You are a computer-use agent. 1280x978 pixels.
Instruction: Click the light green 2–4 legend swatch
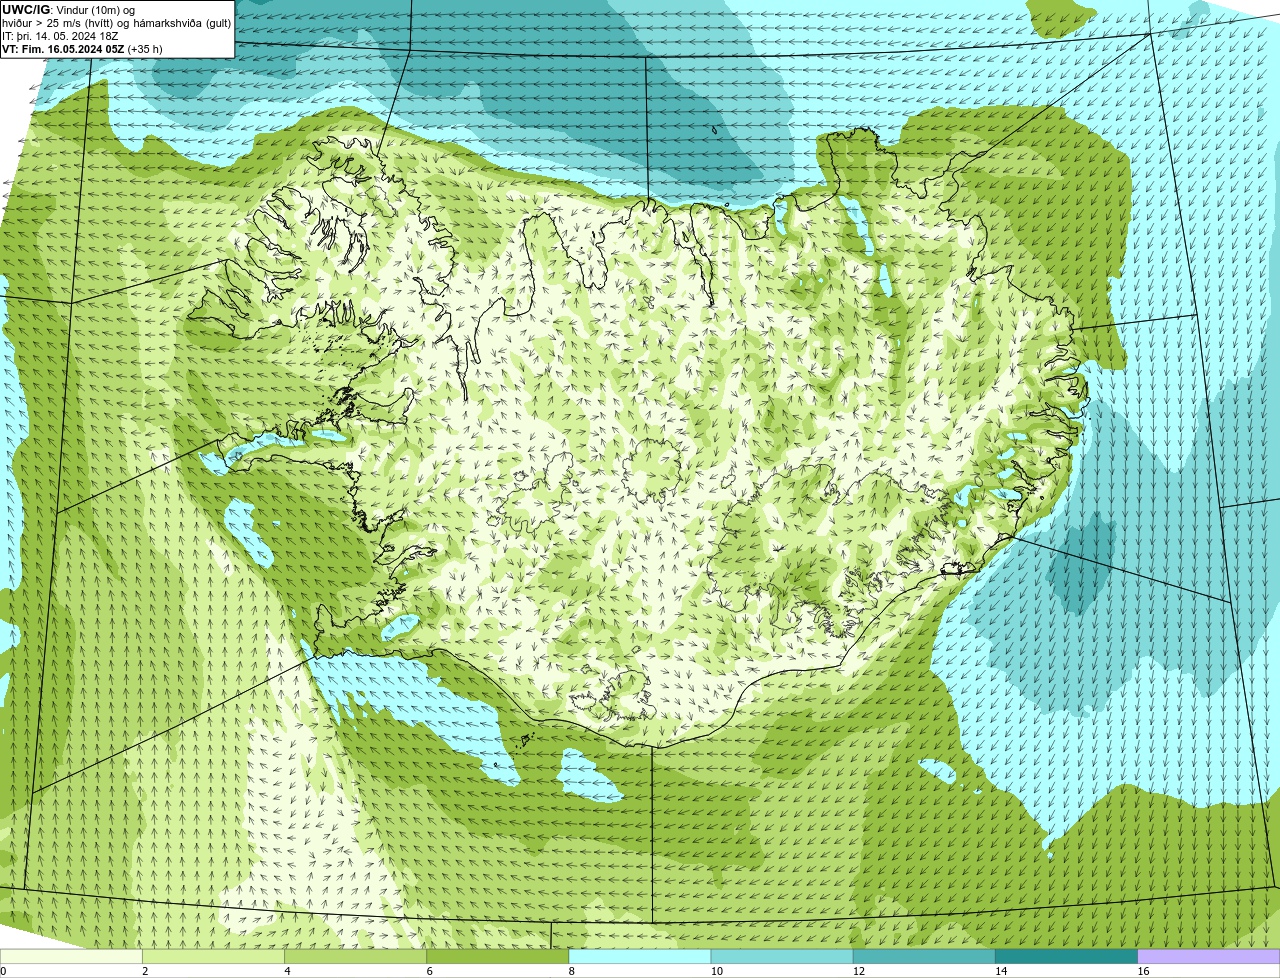pyautogui.click(x=213, y=957)
